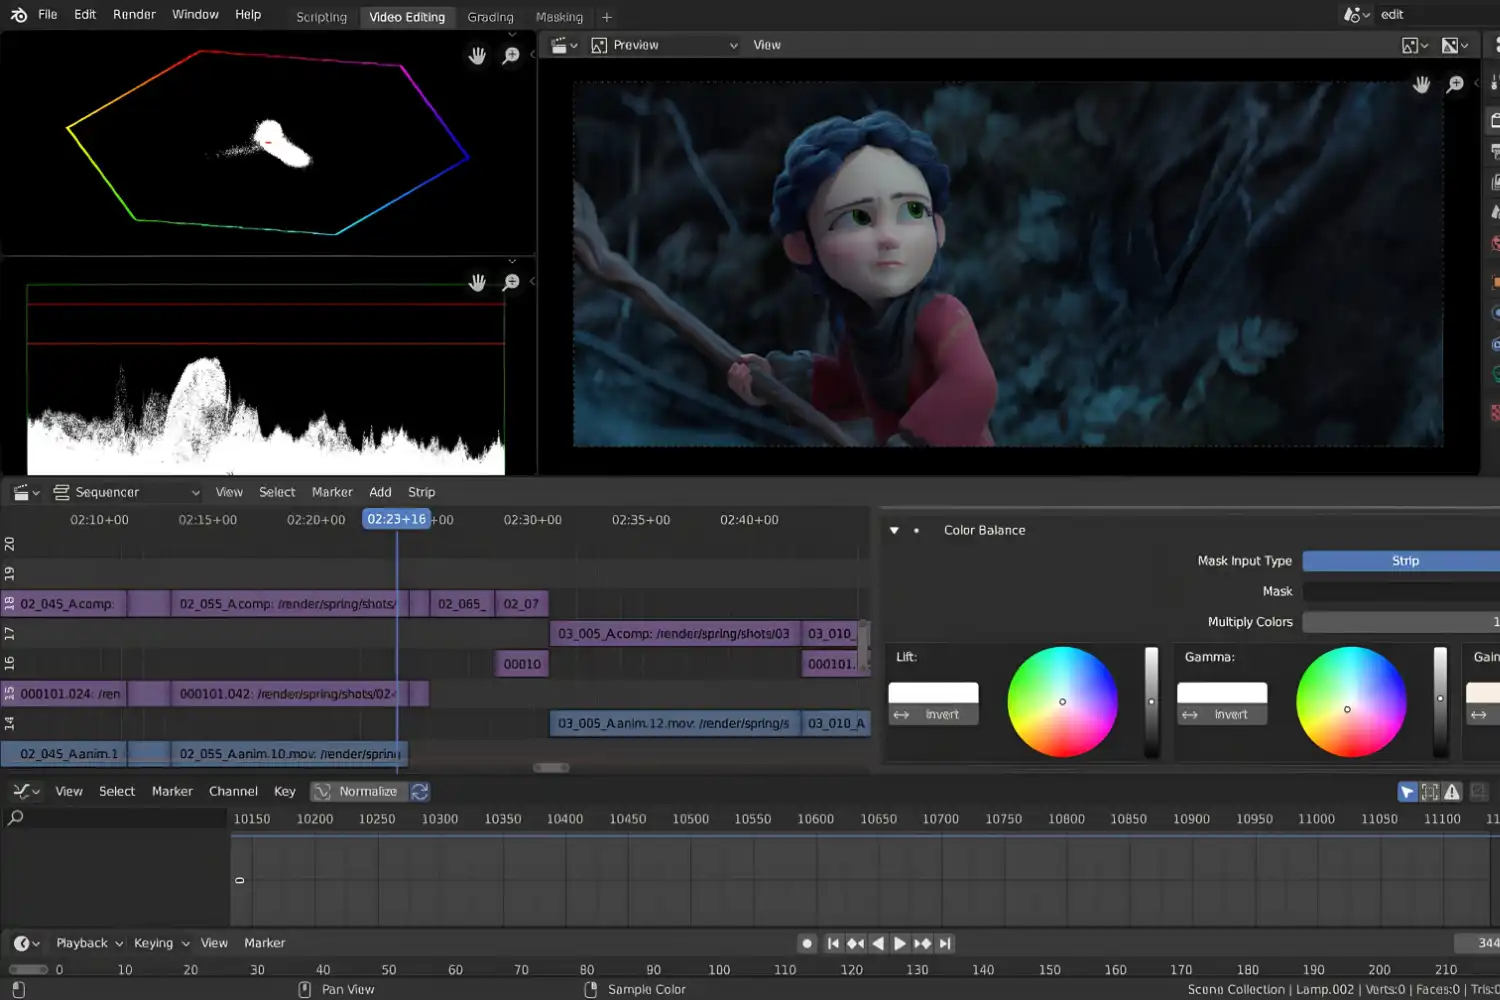Click the pan hand icon in vectorscope view

(477, 56)
